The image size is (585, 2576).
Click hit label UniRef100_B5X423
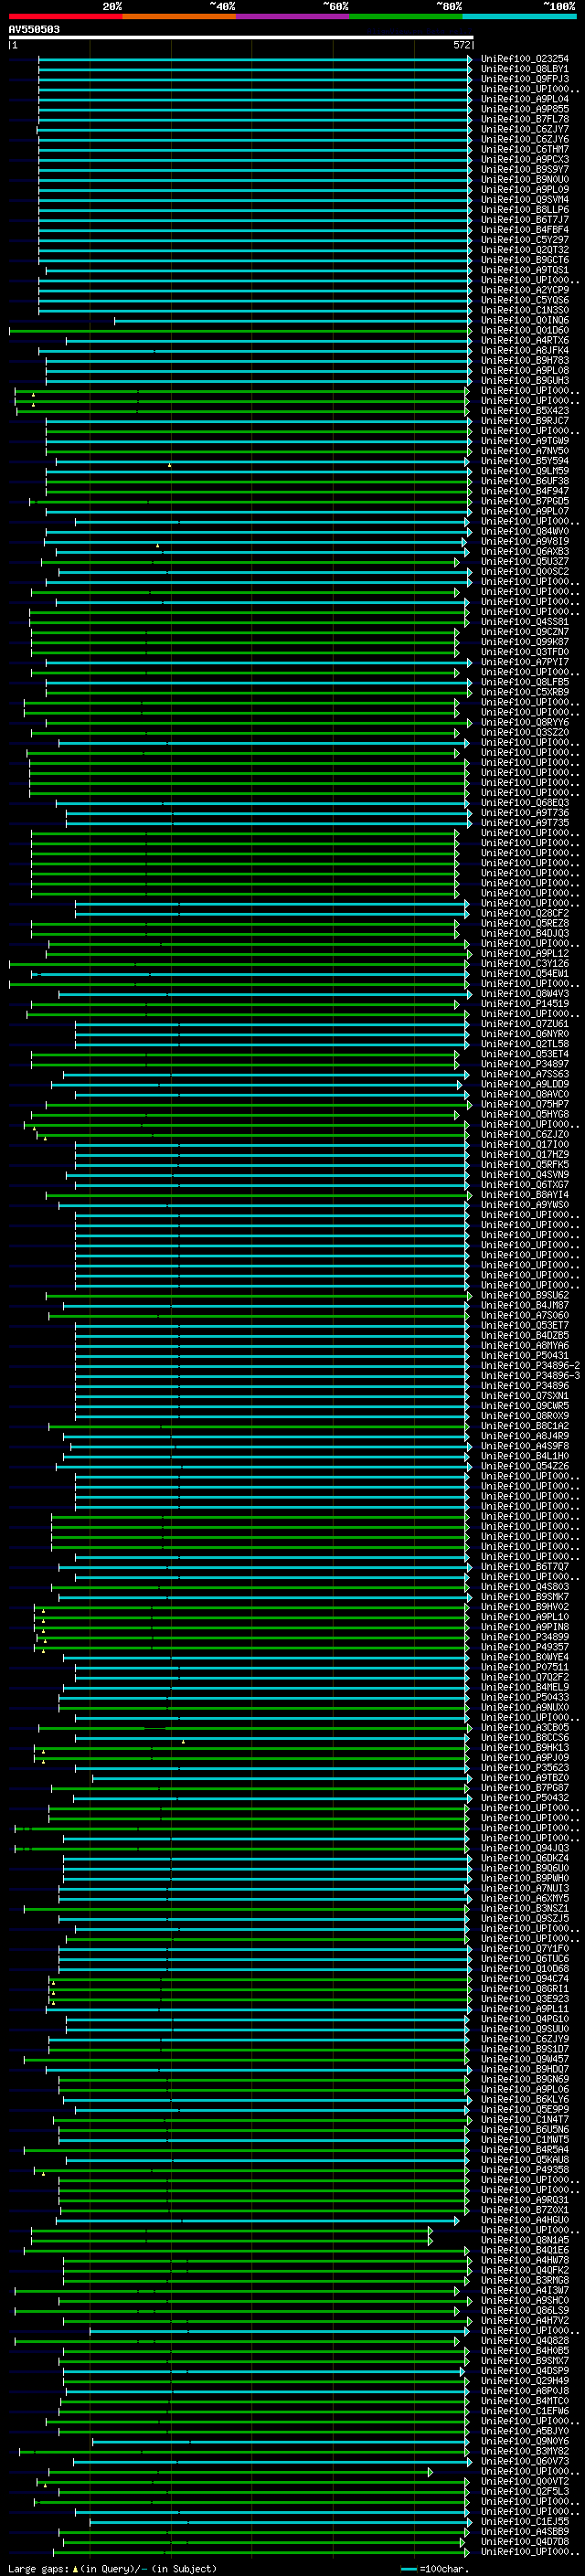pyautogui.click(x=524, y=410)
